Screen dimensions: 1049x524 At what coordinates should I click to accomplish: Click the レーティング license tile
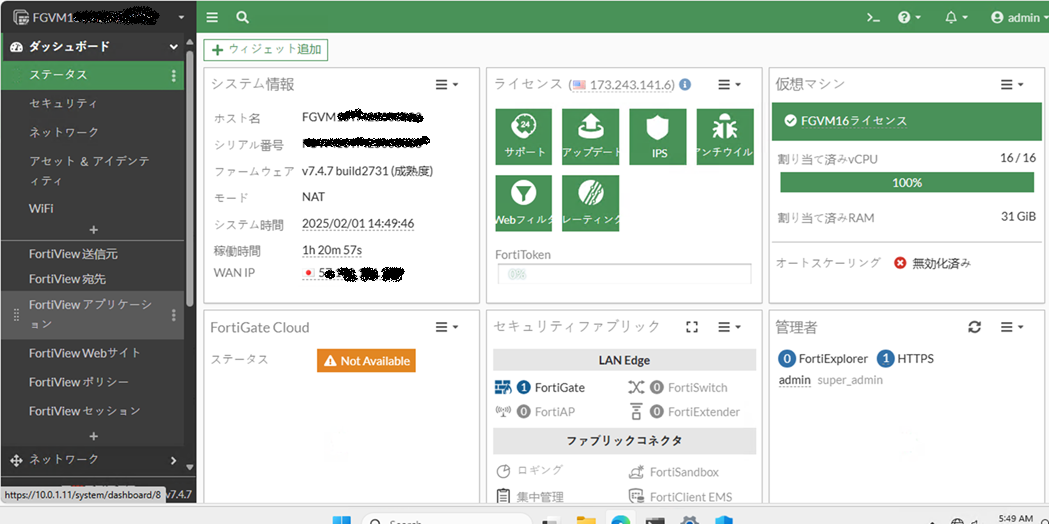591,203
